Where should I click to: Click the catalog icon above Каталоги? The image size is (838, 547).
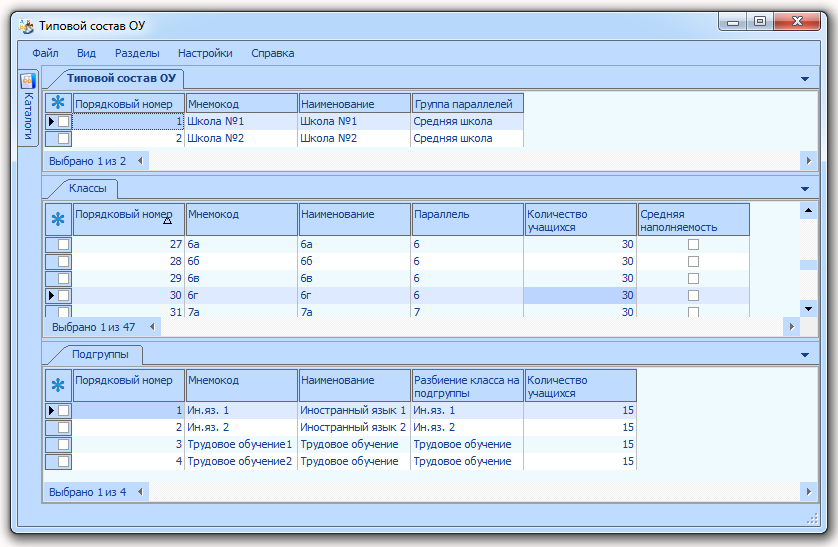coord(28,81)
